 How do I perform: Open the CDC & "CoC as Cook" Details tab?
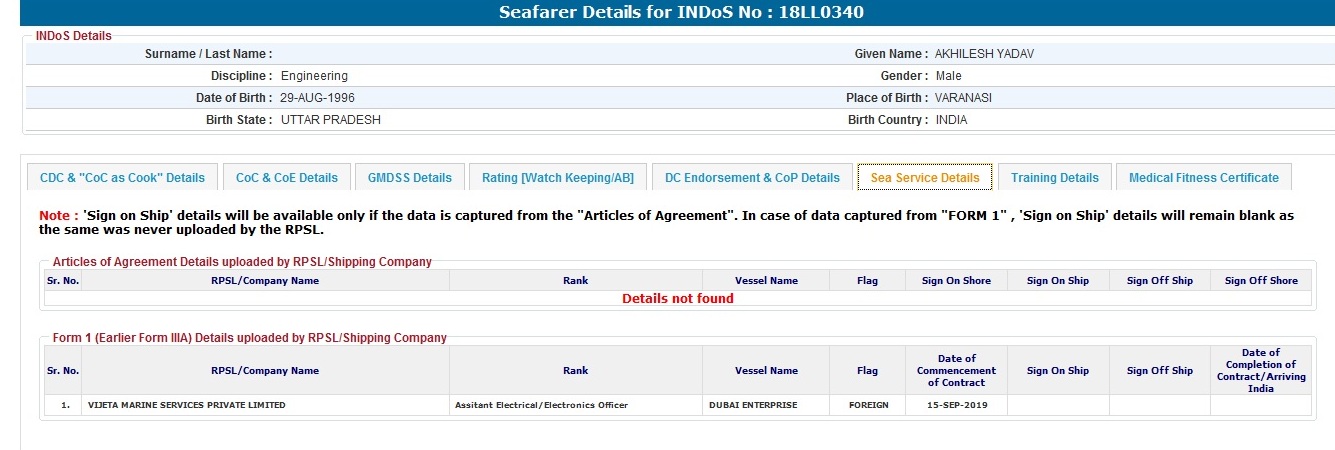122,178
